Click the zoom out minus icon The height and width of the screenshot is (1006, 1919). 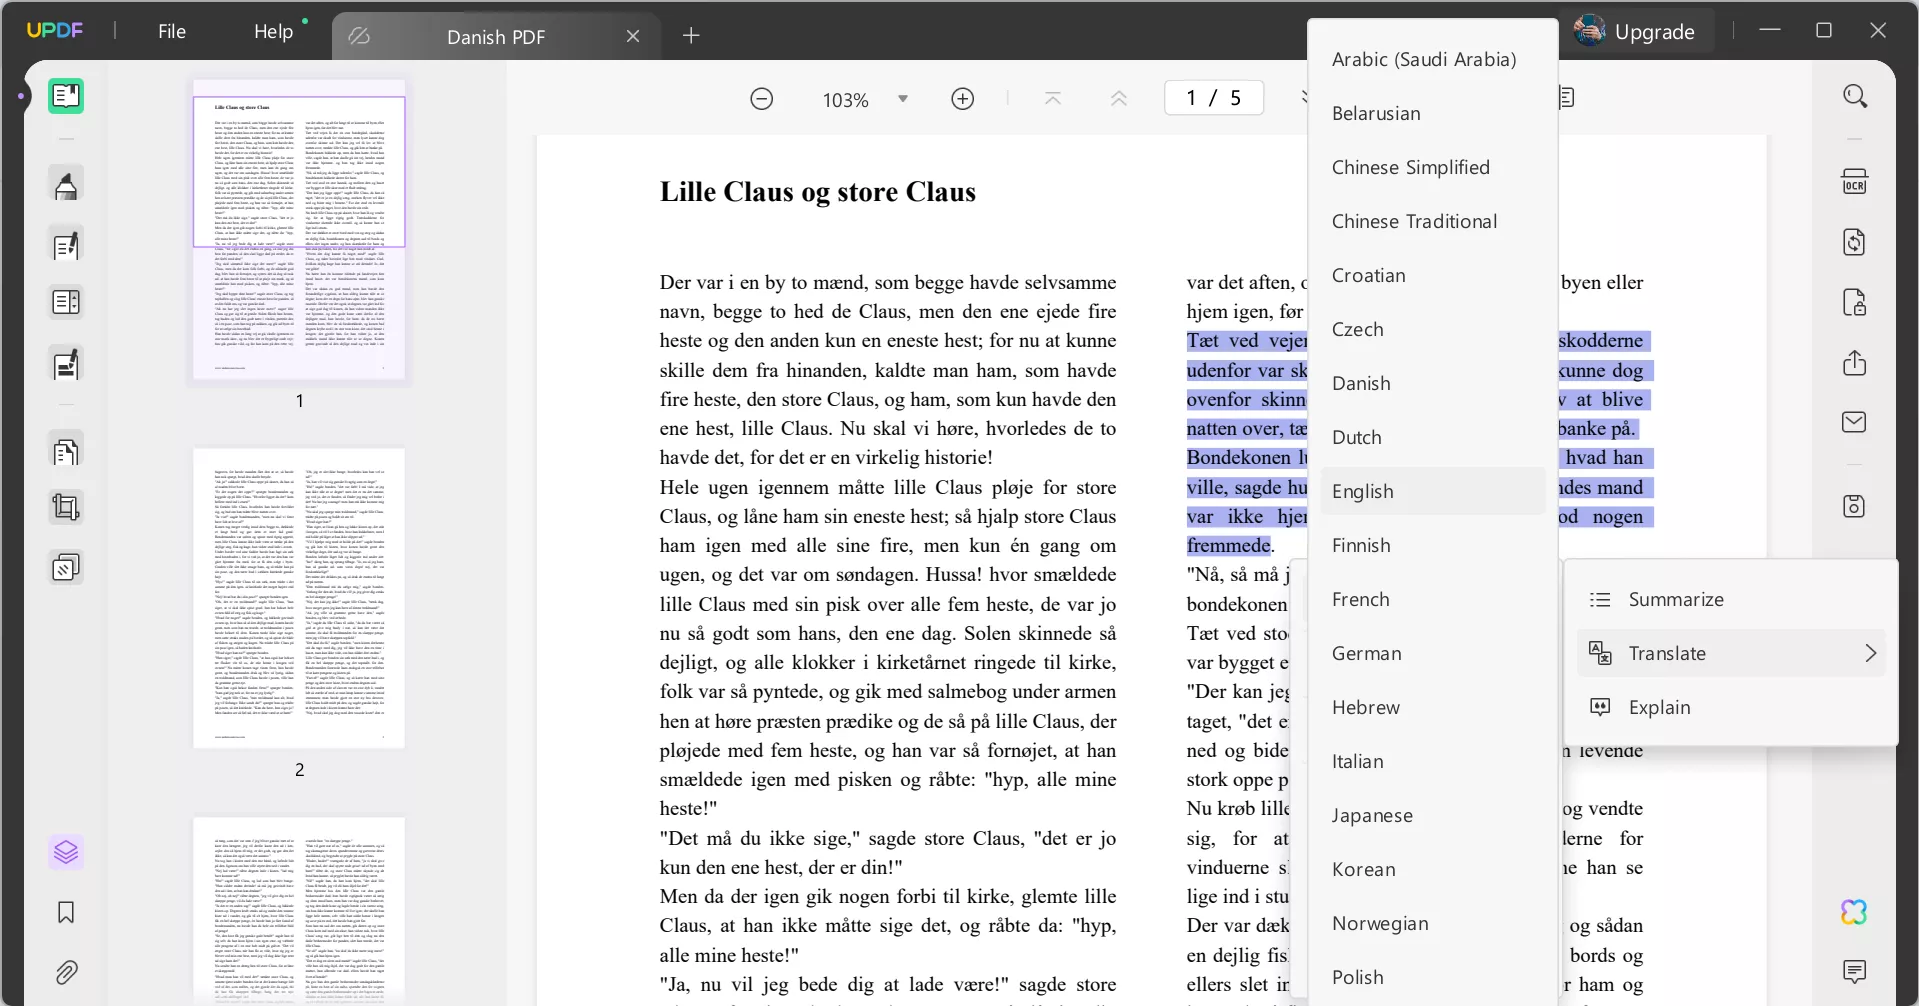pyautogui.click(x=762, y=99)
